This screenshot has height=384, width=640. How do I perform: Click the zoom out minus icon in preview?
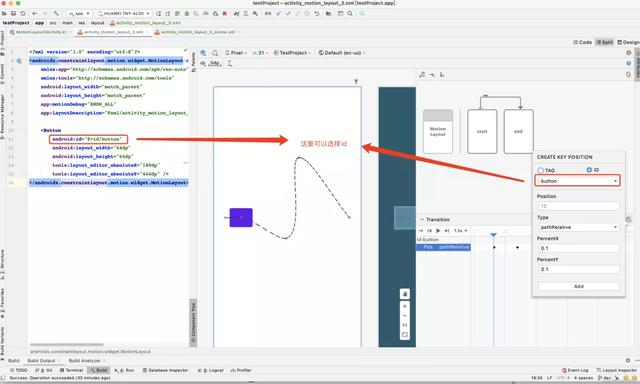click(x=405, y=315)
